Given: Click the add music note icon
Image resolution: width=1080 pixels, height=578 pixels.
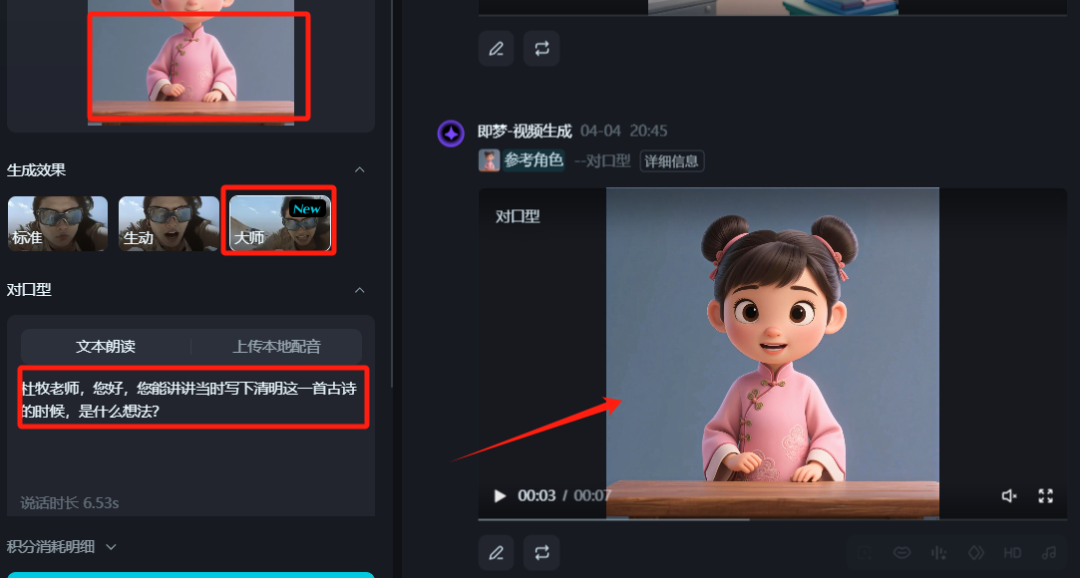Looking at the screenshot, I should [1048, 552].
